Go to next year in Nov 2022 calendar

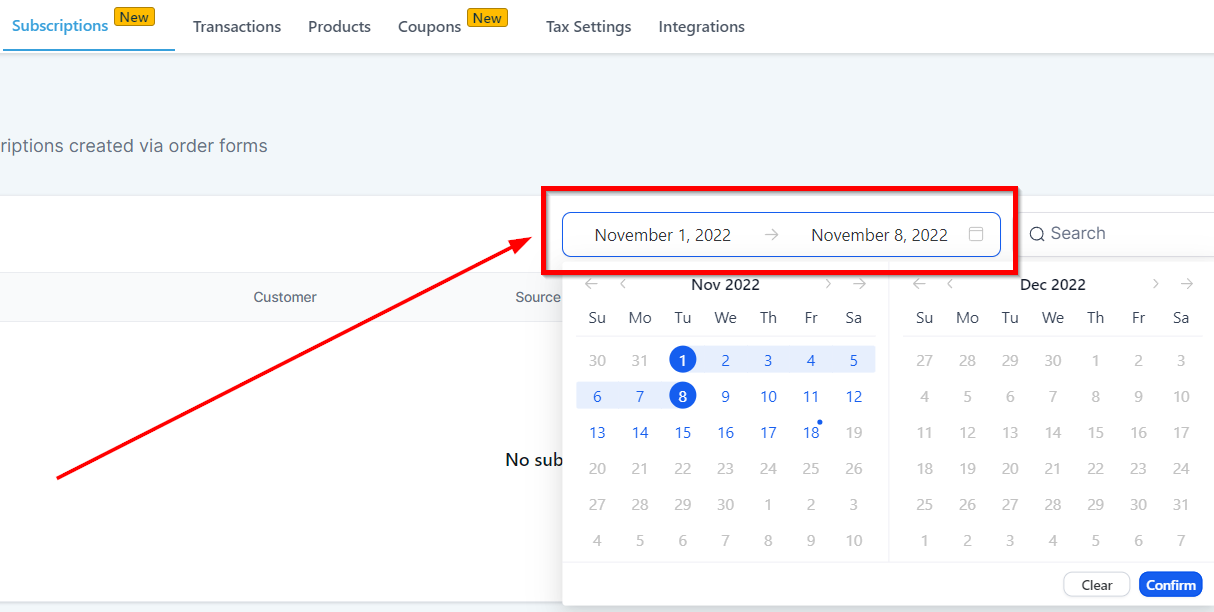(x=859, y=284)
